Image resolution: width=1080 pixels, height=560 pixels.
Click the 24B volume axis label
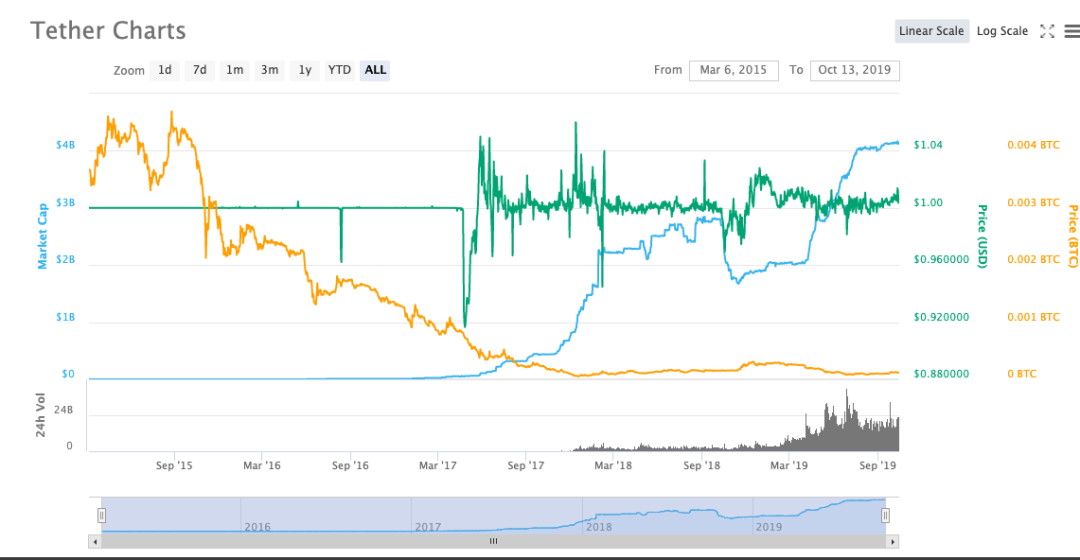coord(63,411)
